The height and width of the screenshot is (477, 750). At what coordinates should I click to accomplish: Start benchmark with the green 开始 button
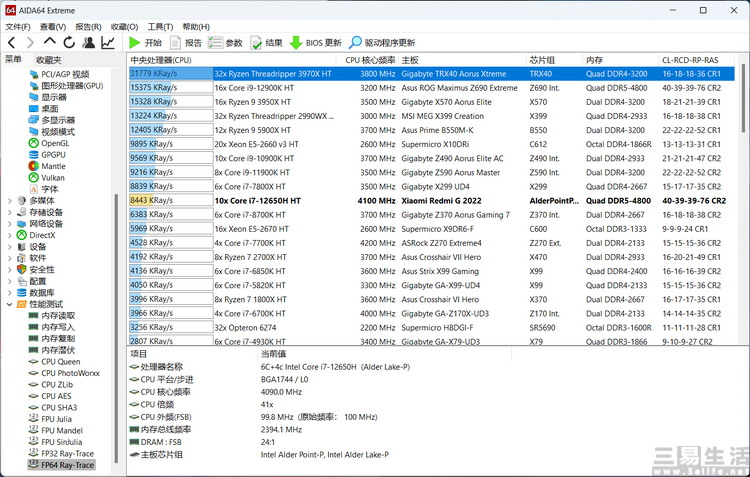pos(145,43)
